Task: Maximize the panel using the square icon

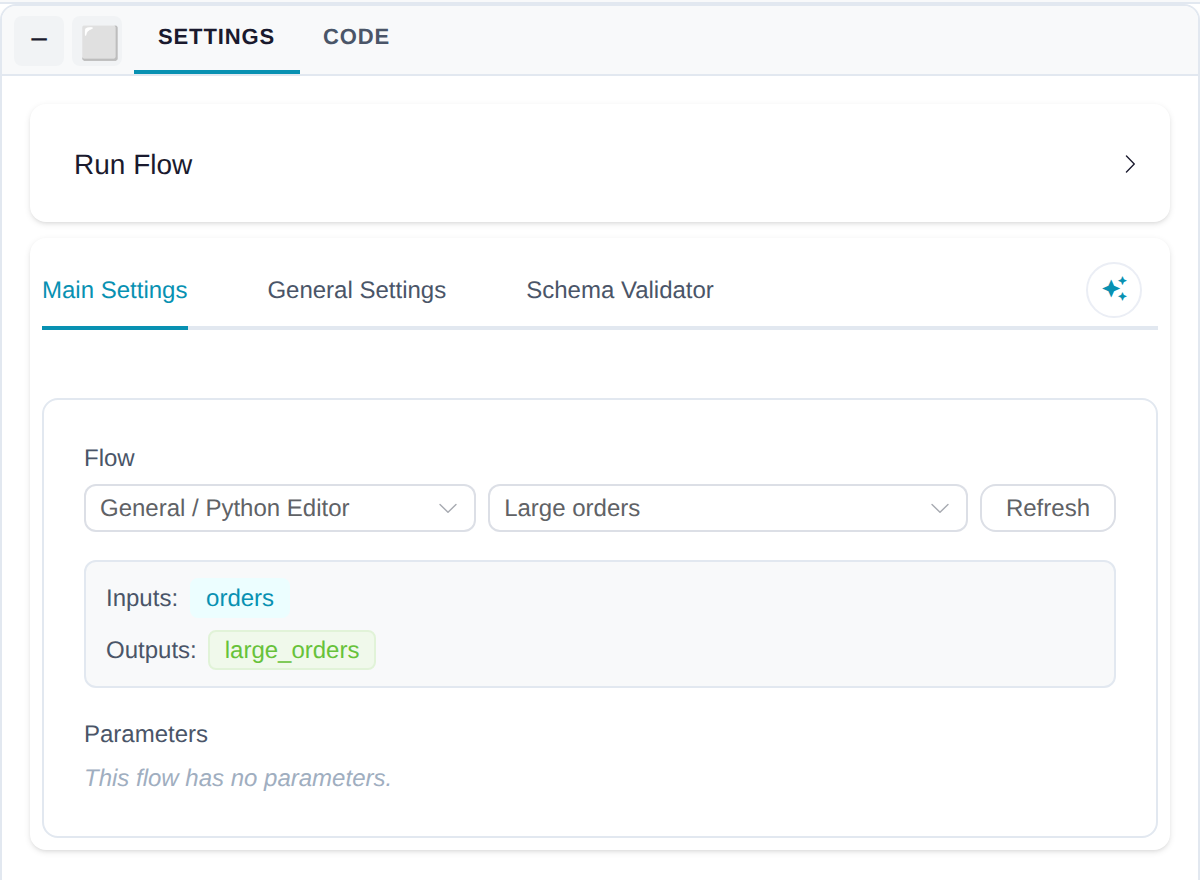Action: (98, 41)
